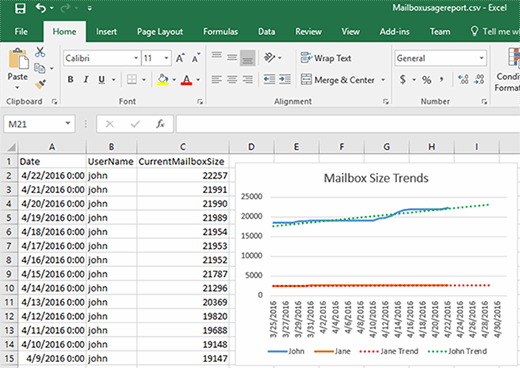Apply cell borders with Borders icon
Viewport: 520px width, 368px height.
[132, 79]
